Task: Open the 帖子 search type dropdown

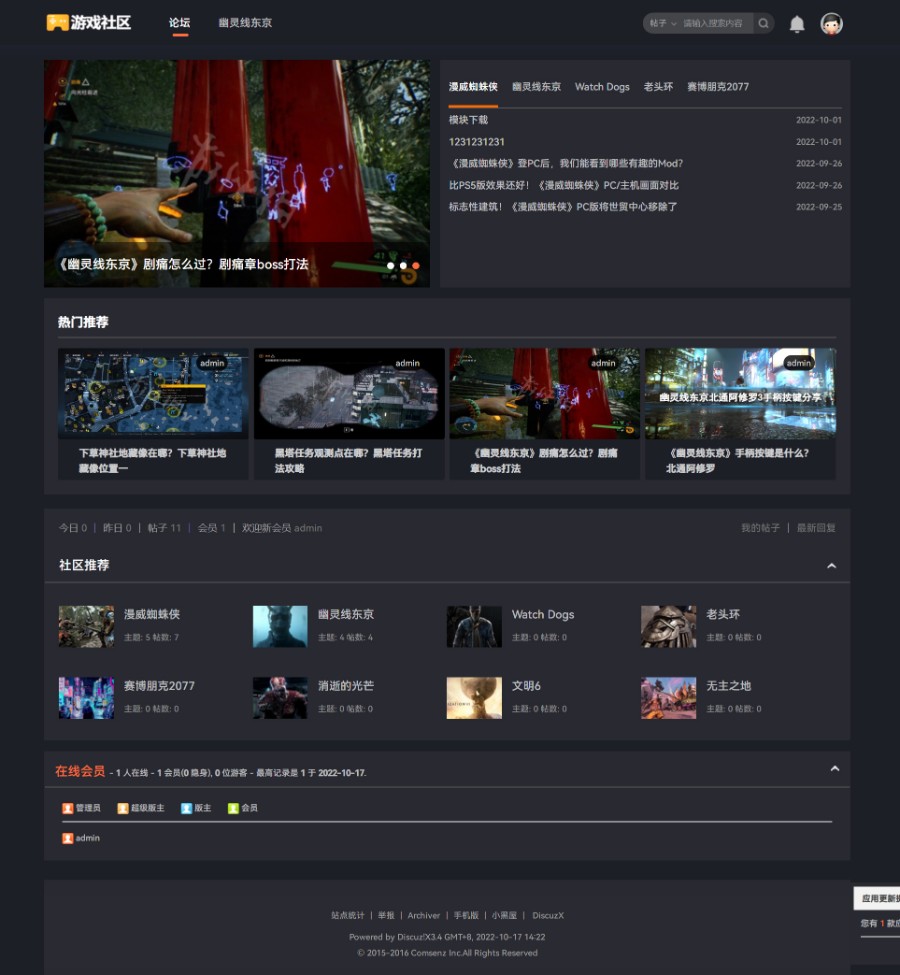Action: 663,24
